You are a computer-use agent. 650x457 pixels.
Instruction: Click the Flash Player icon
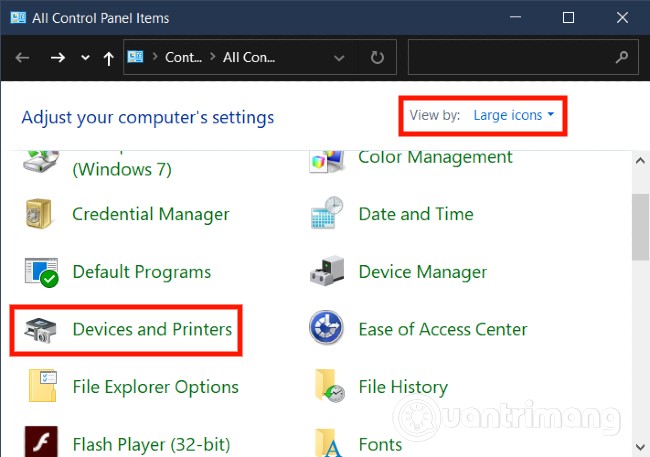tap(41, 441)
